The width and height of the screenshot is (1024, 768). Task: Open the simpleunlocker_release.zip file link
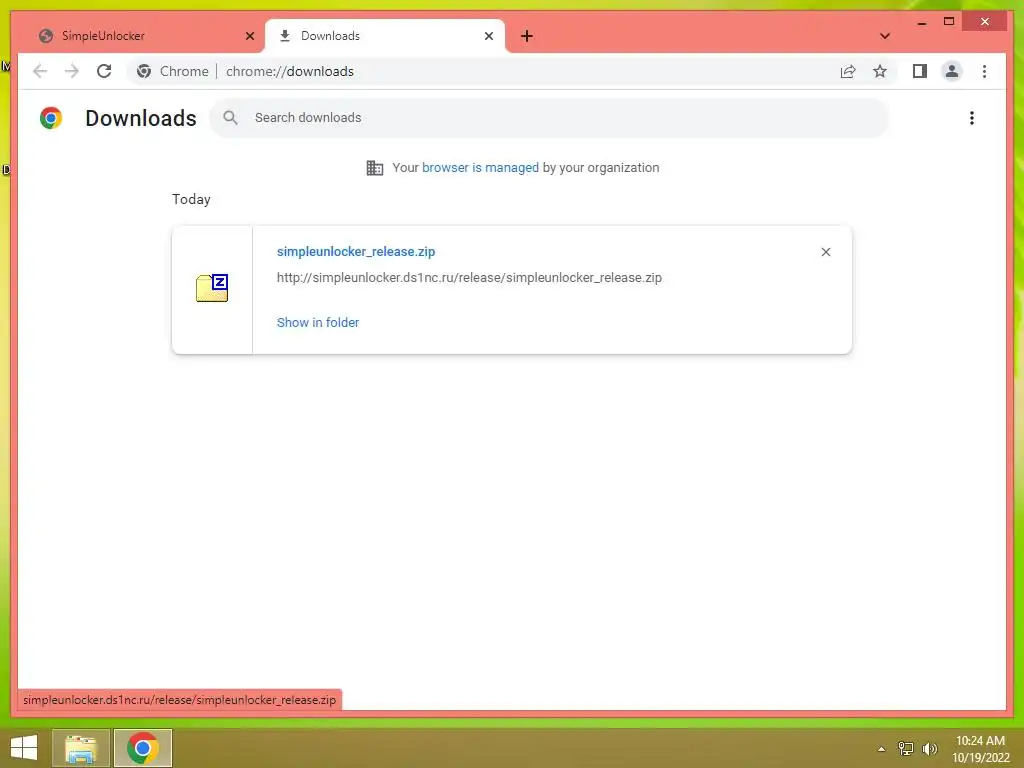[356, 251]
